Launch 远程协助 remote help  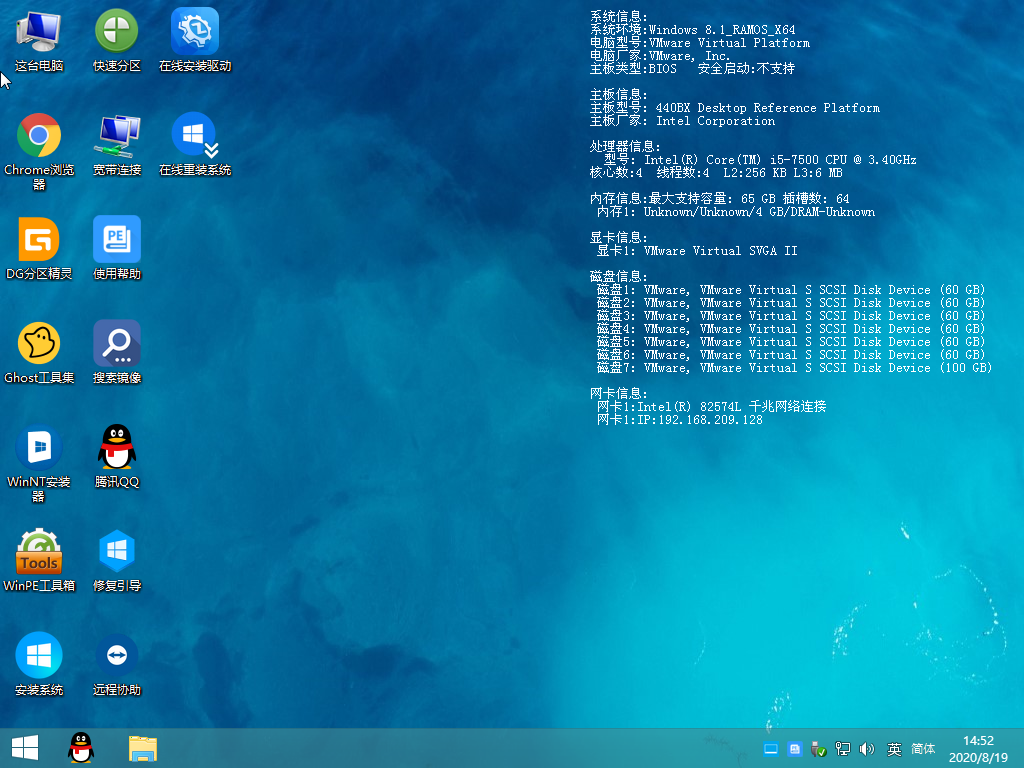tap(117, 664)
